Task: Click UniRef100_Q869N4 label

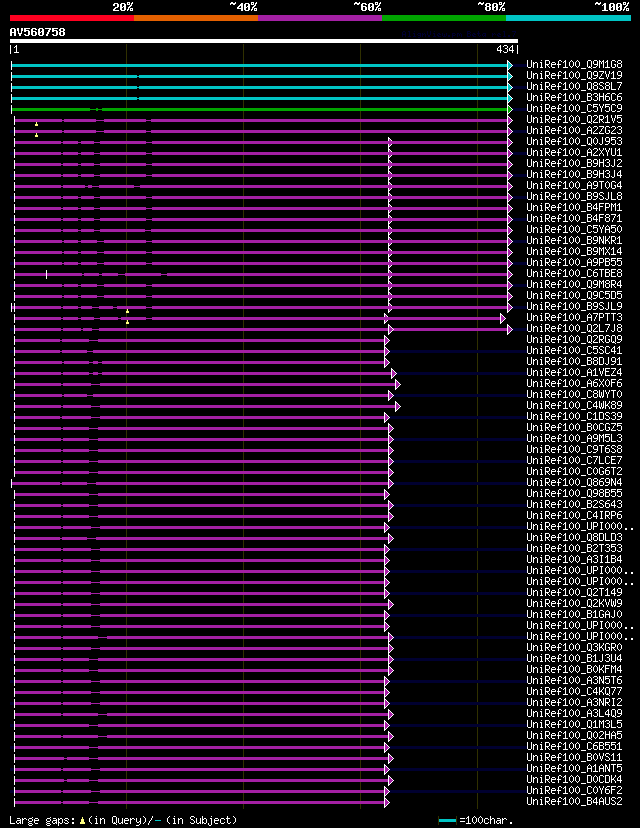Action: pyautogui.click(x=574, y=483)
